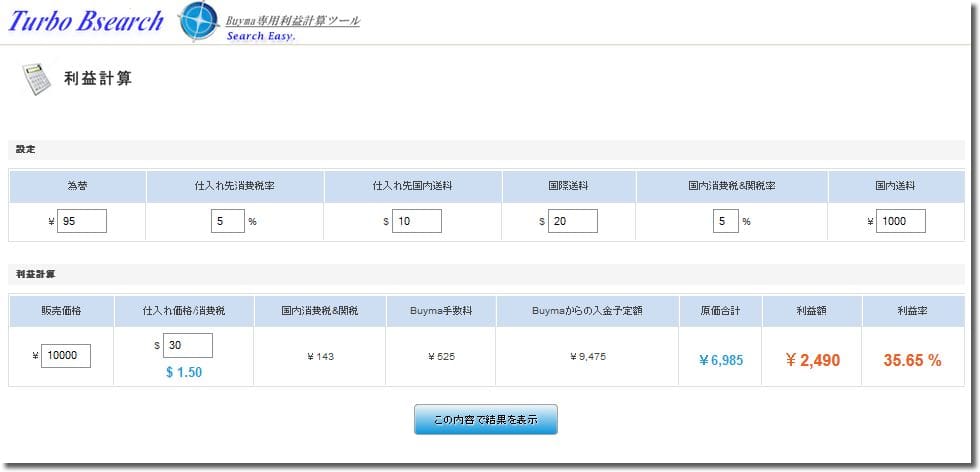This screenshot has height=472, width=980.
Task: Click the 利益率 column header
Action: tap(912, 311)
